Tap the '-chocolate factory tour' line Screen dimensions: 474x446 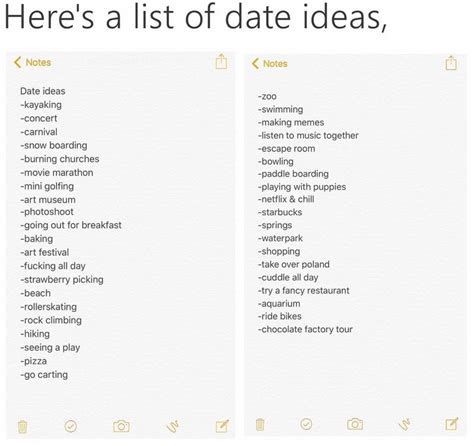305,329
